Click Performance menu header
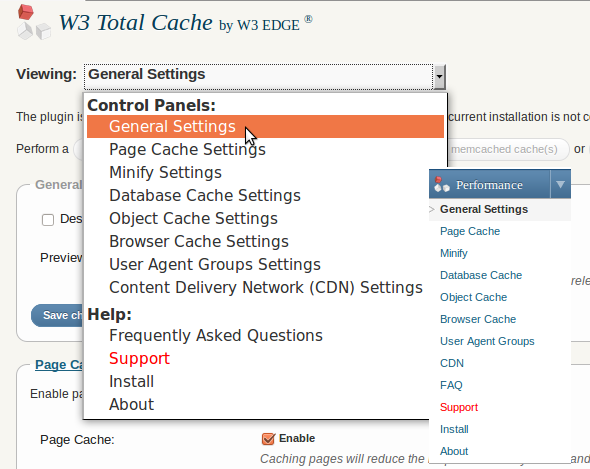This screenshot has width=590, height=469. [x=490, y=184]
